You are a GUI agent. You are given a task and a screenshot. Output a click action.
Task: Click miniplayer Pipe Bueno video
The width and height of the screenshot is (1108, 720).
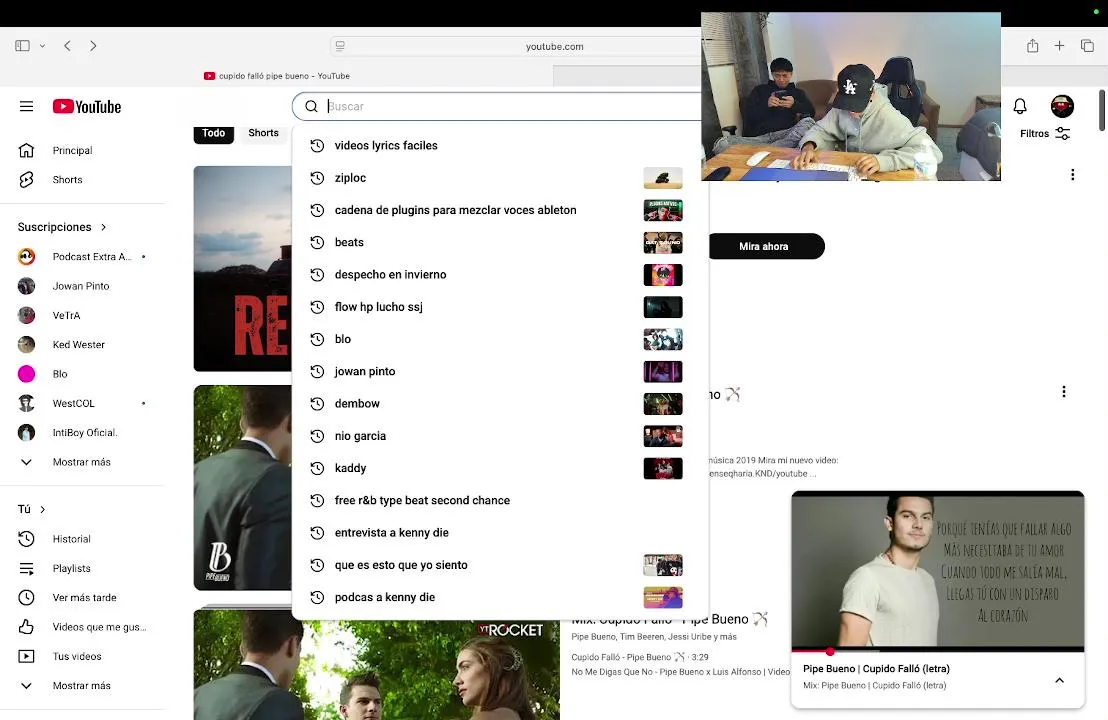(x=938, y=569)
